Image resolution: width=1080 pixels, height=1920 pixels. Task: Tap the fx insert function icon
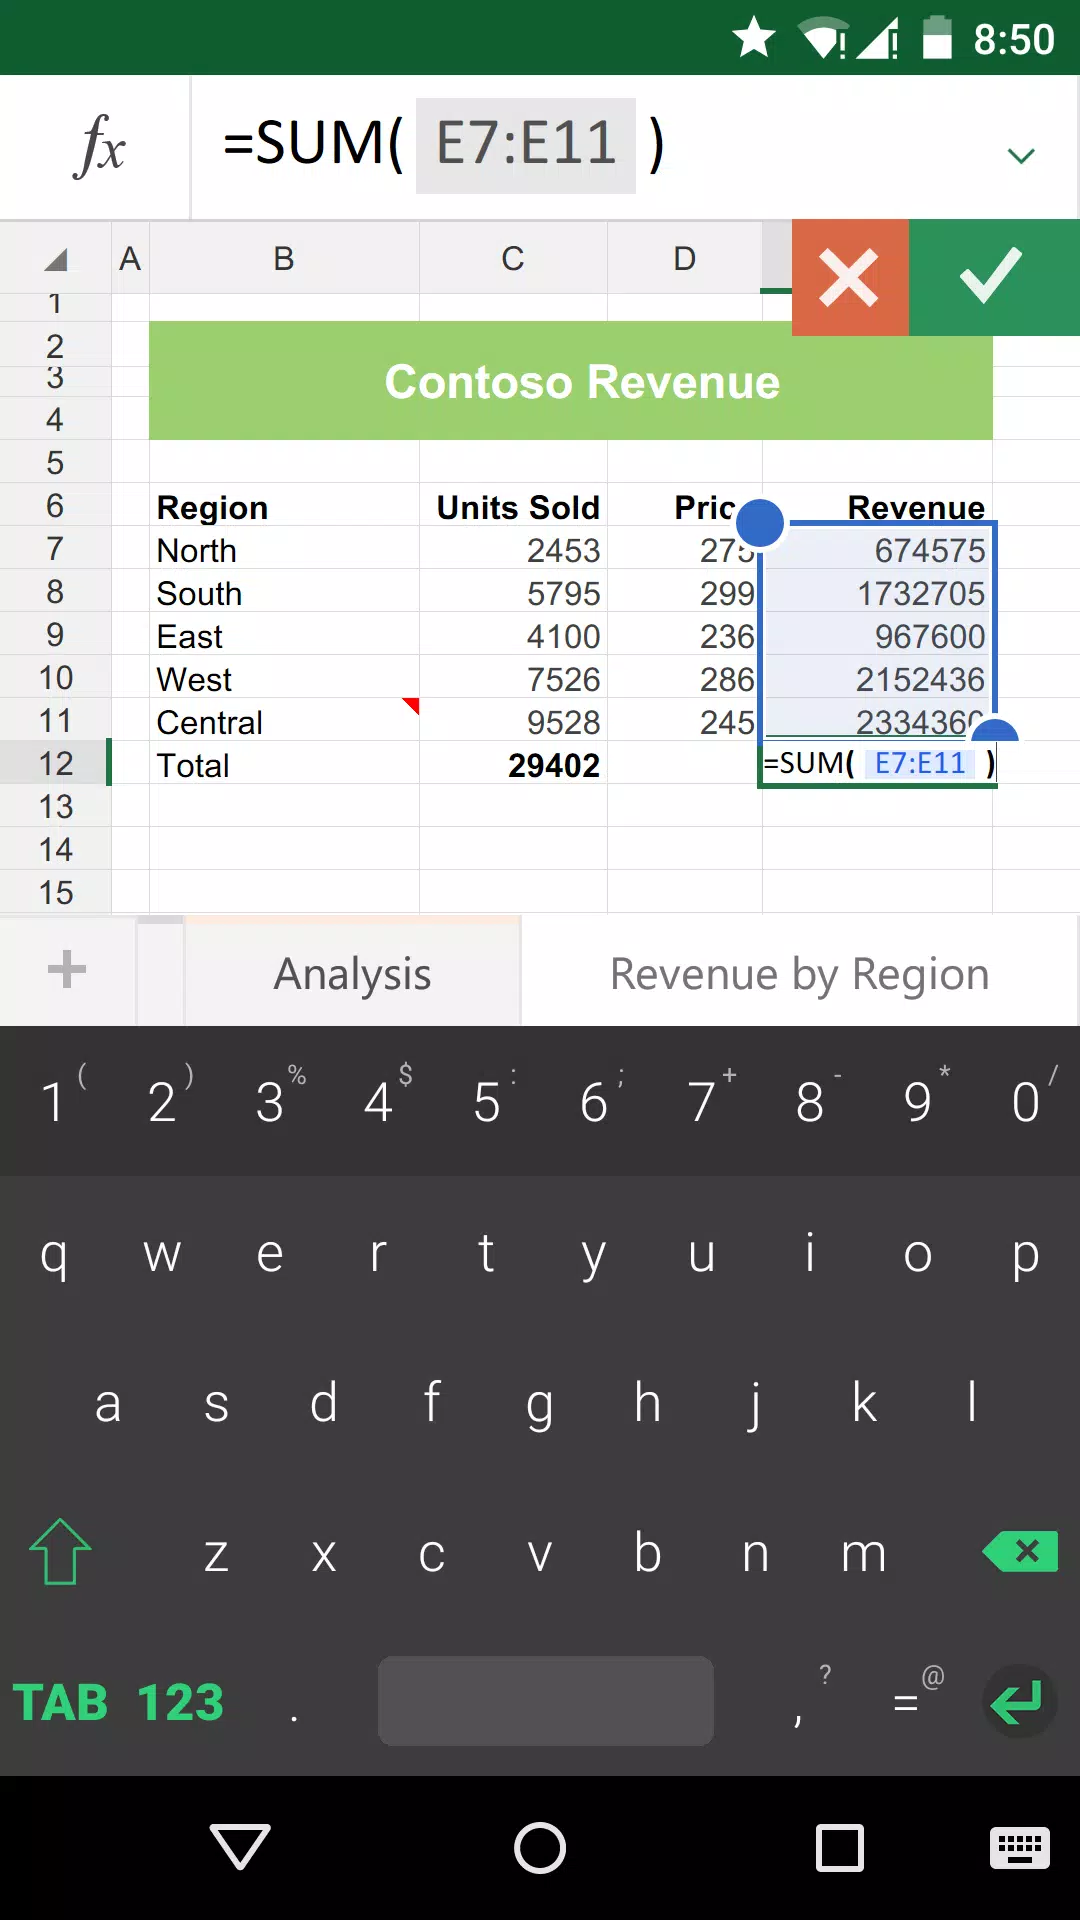(x=98, y=147)
